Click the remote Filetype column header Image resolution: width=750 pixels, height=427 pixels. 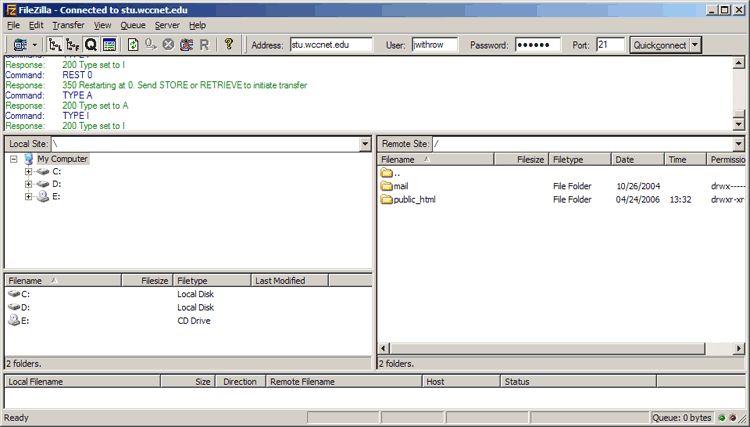(580, 160)
